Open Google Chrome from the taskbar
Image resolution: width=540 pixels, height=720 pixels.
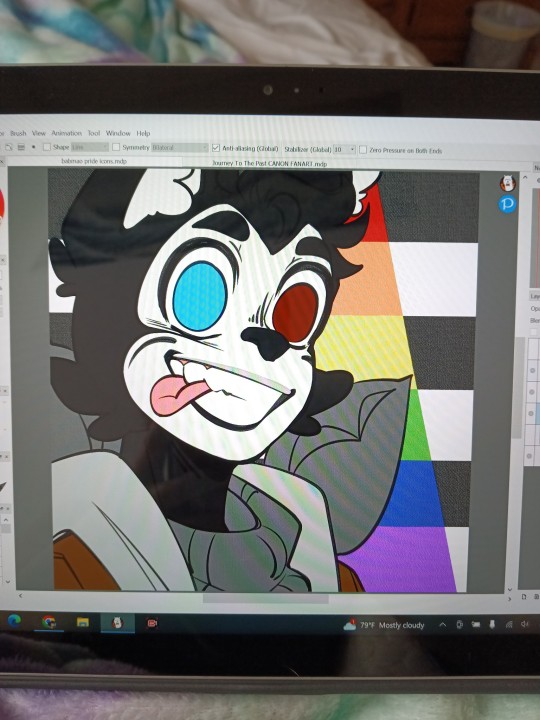[49, 622]
